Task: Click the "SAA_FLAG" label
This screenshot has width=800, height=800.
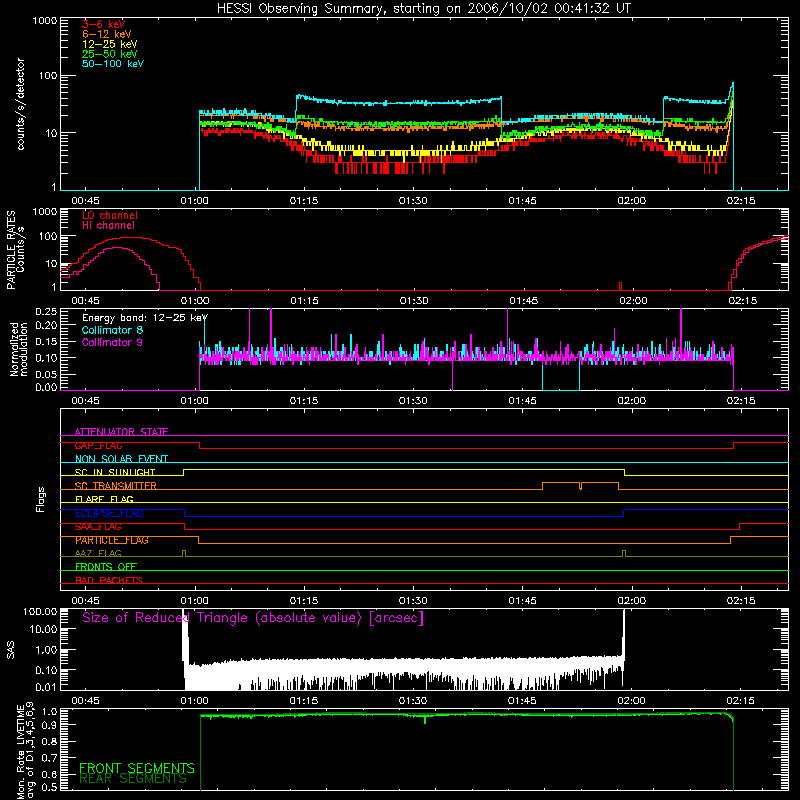Action: tap(98, 527)
